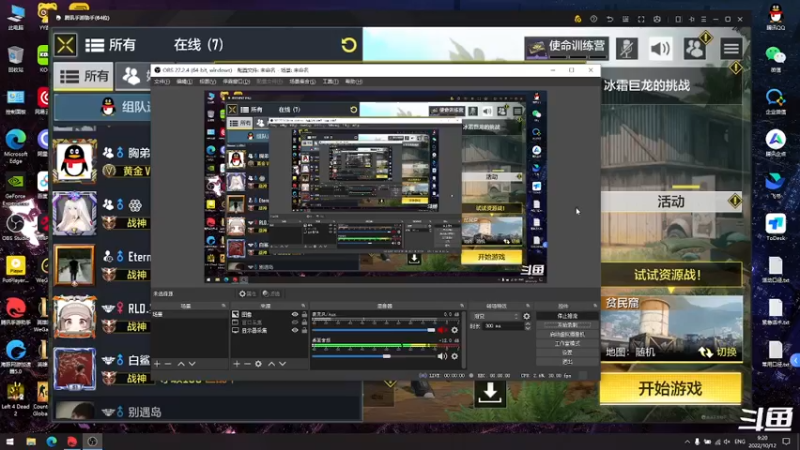Toggle lock on 图像 source
The width and height of the screenshot is (800, 450).
click(x=305, y=314)
